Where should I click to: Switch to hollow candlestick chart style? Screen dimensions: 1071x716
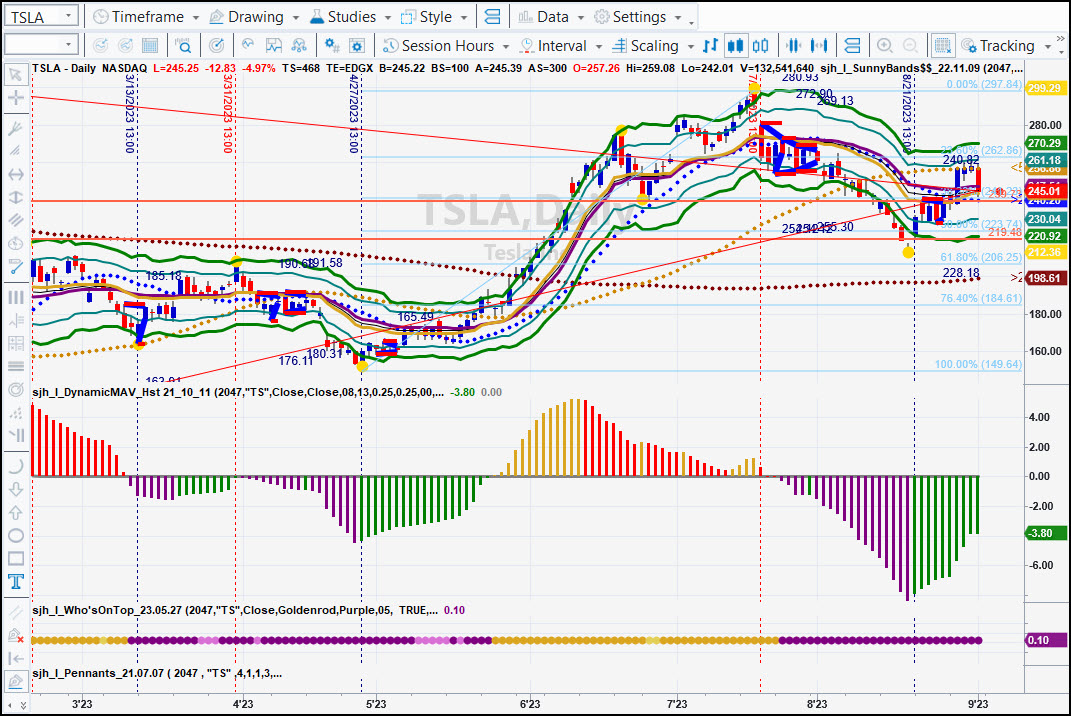pyautogui.click(x=760, y=46)
